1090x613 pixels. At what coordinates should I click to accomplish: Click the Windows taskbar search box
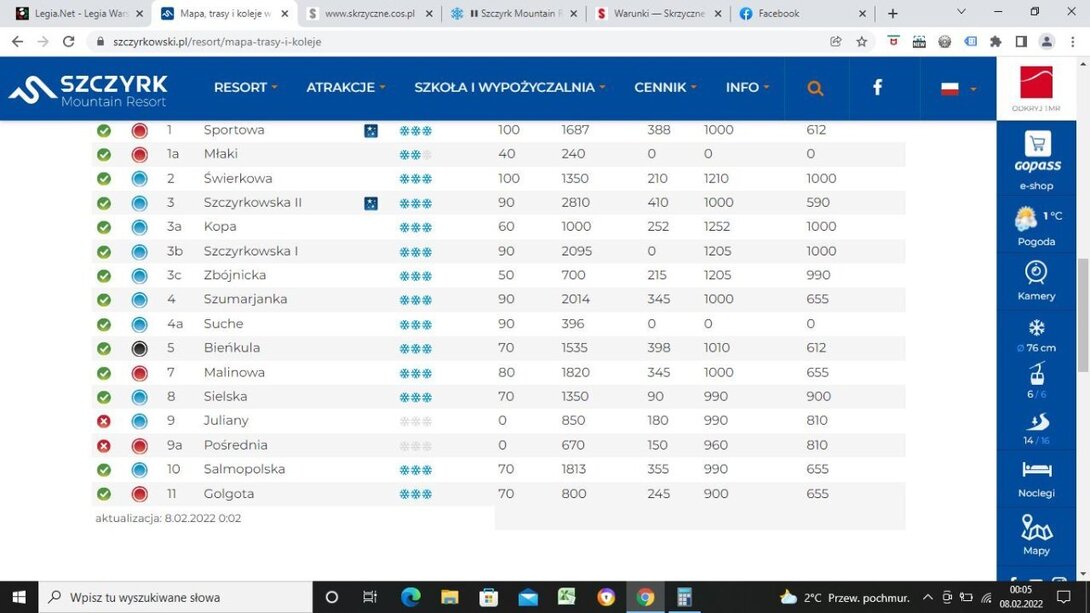[x=175, y=597]
